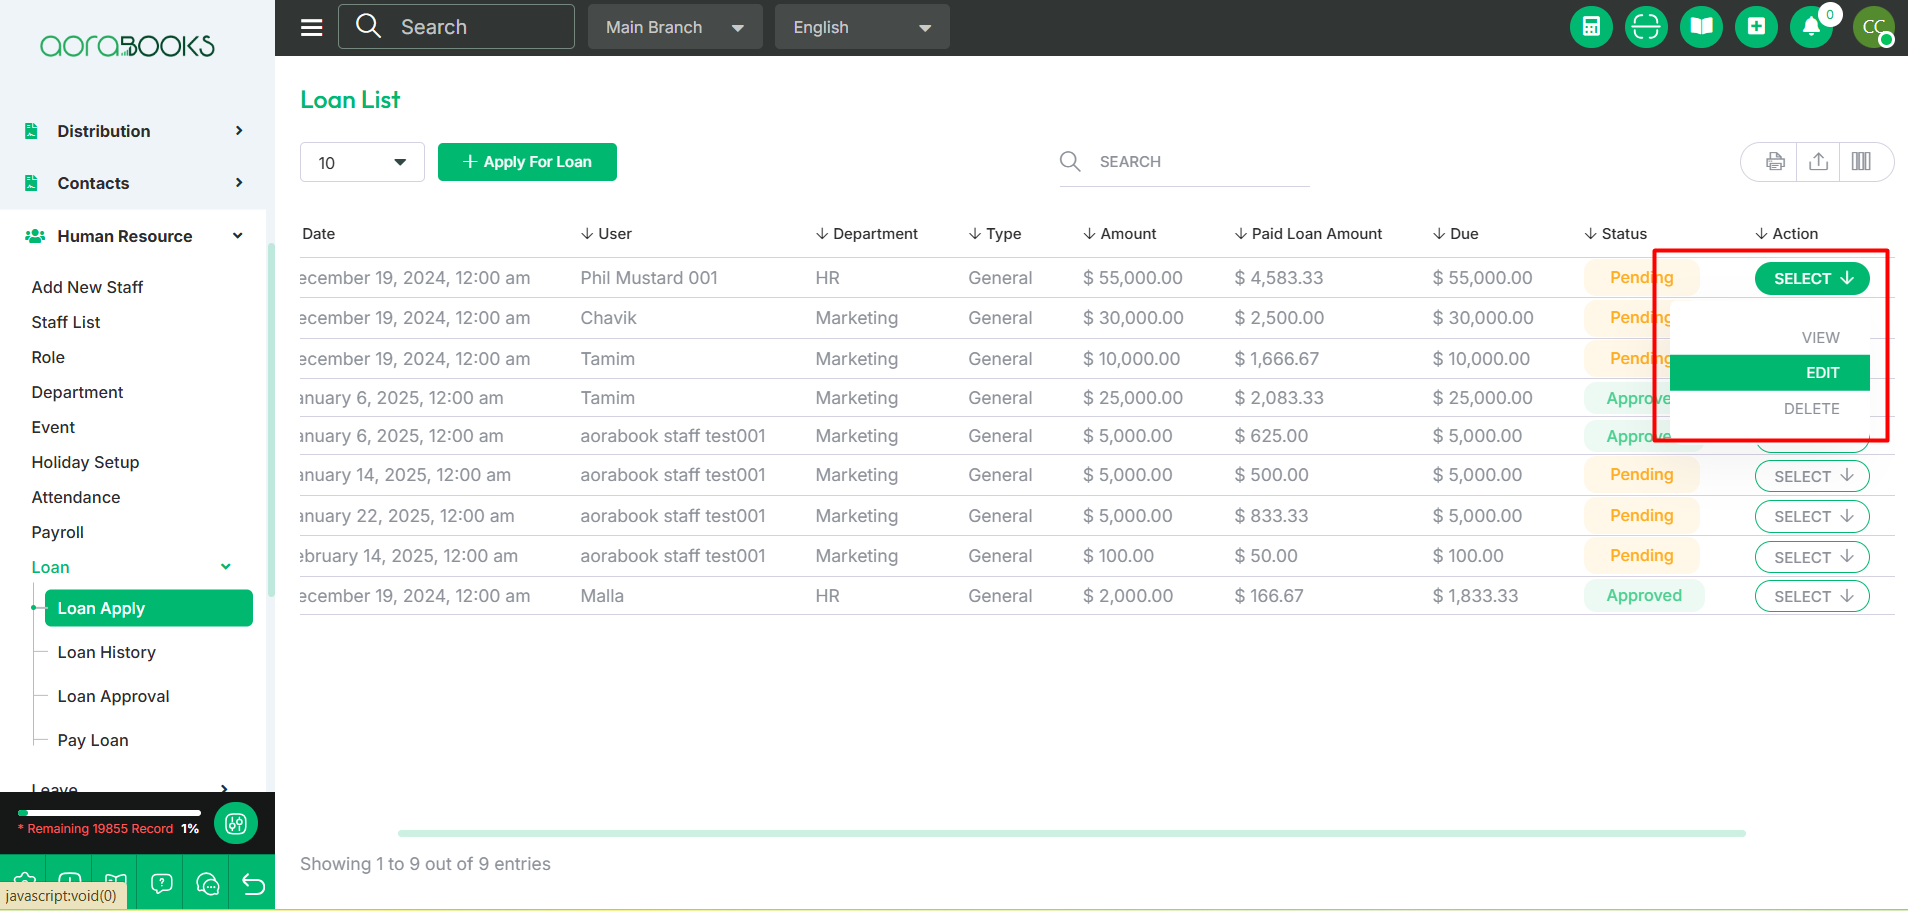1908x911 pixels.
Task: Open the chat bubbles support icon
Action: [x=207, y=884]
